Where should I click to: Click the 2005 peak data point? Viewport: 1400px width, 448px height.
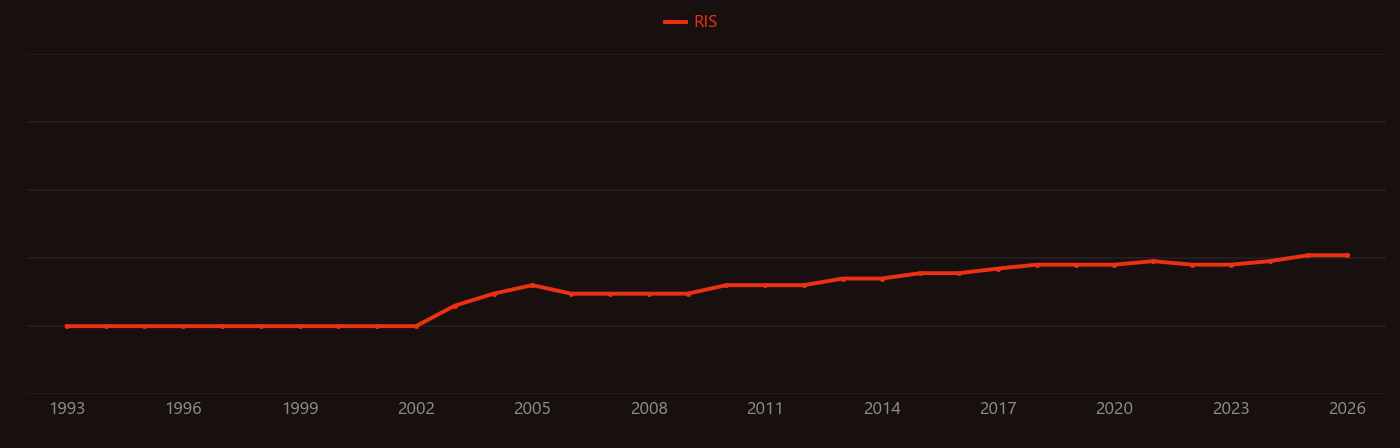(x=532, y=285)
